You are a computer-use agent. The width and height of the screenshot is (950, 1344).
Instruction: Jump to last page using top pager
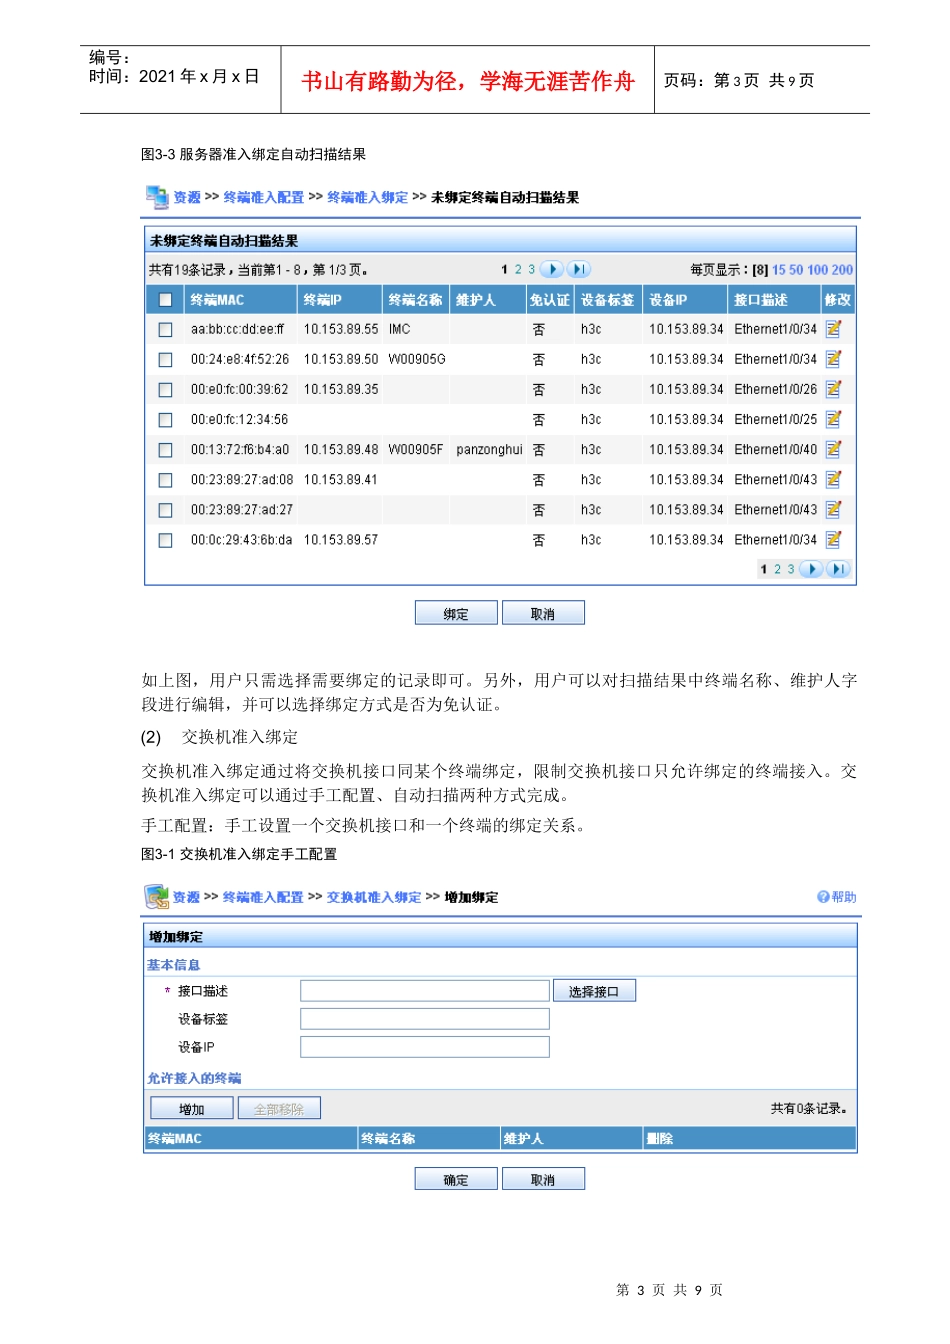click(x=579, y=269)
